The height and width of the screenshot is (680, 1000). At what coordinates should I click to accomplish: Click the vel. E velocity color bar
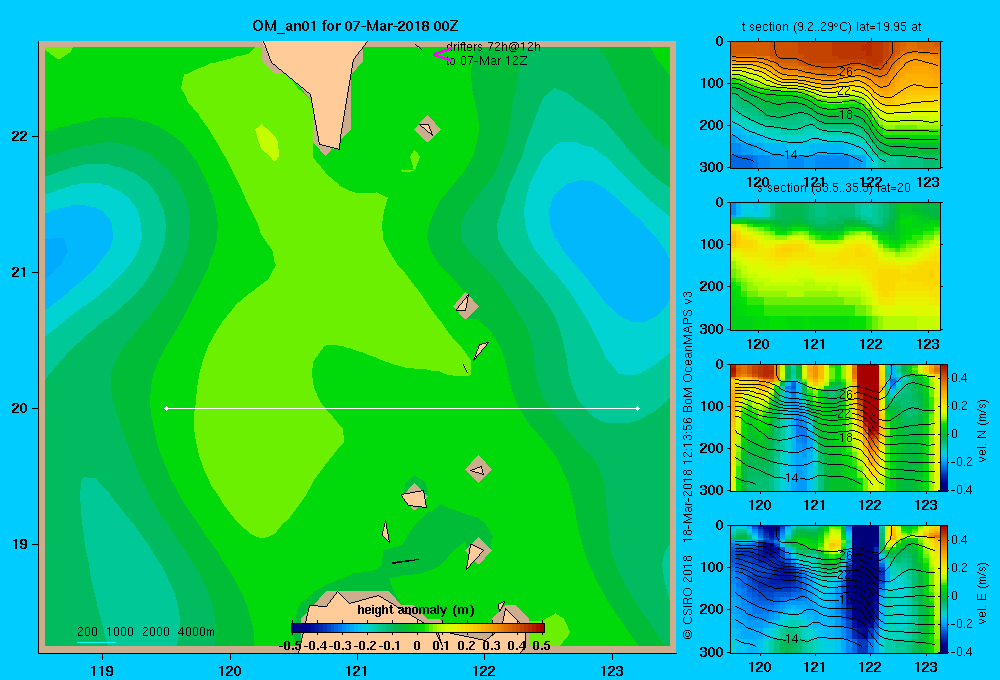(x=945, y=589)
